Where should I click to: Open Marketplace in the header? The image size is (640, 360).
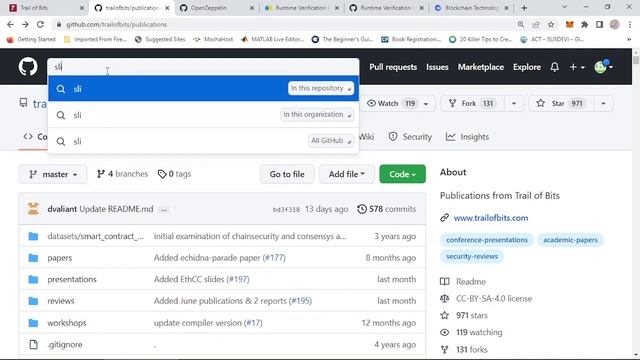(480, 67)
